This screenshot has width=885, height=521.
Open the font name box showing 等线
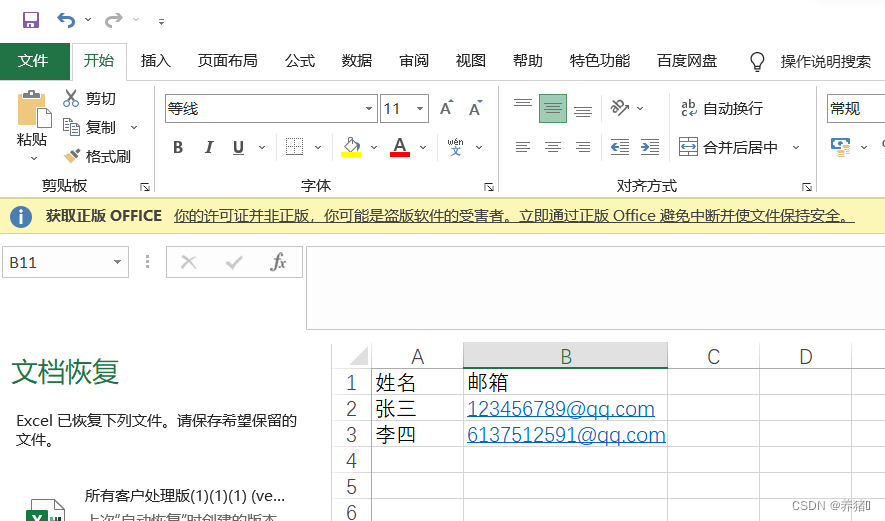pos(271,108)
